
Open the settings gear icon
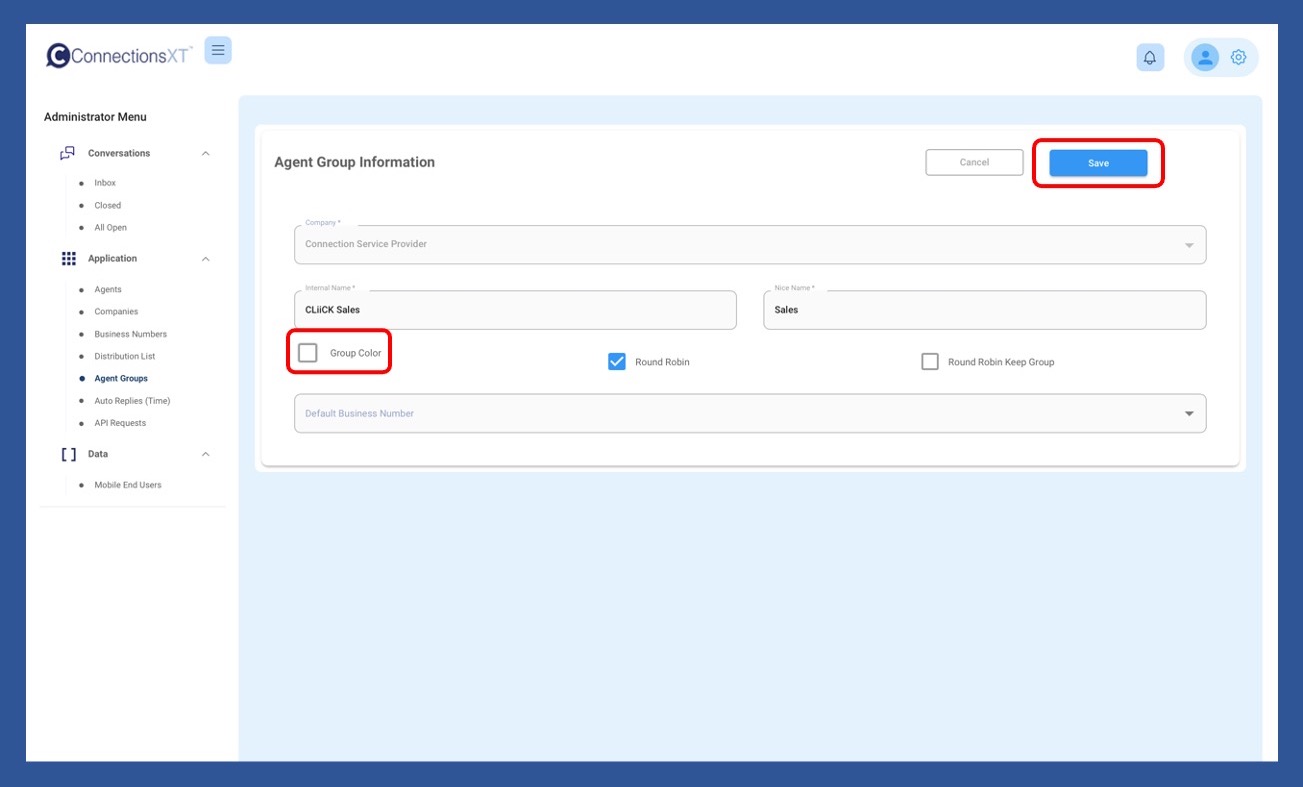click(x=1238, y=57)
